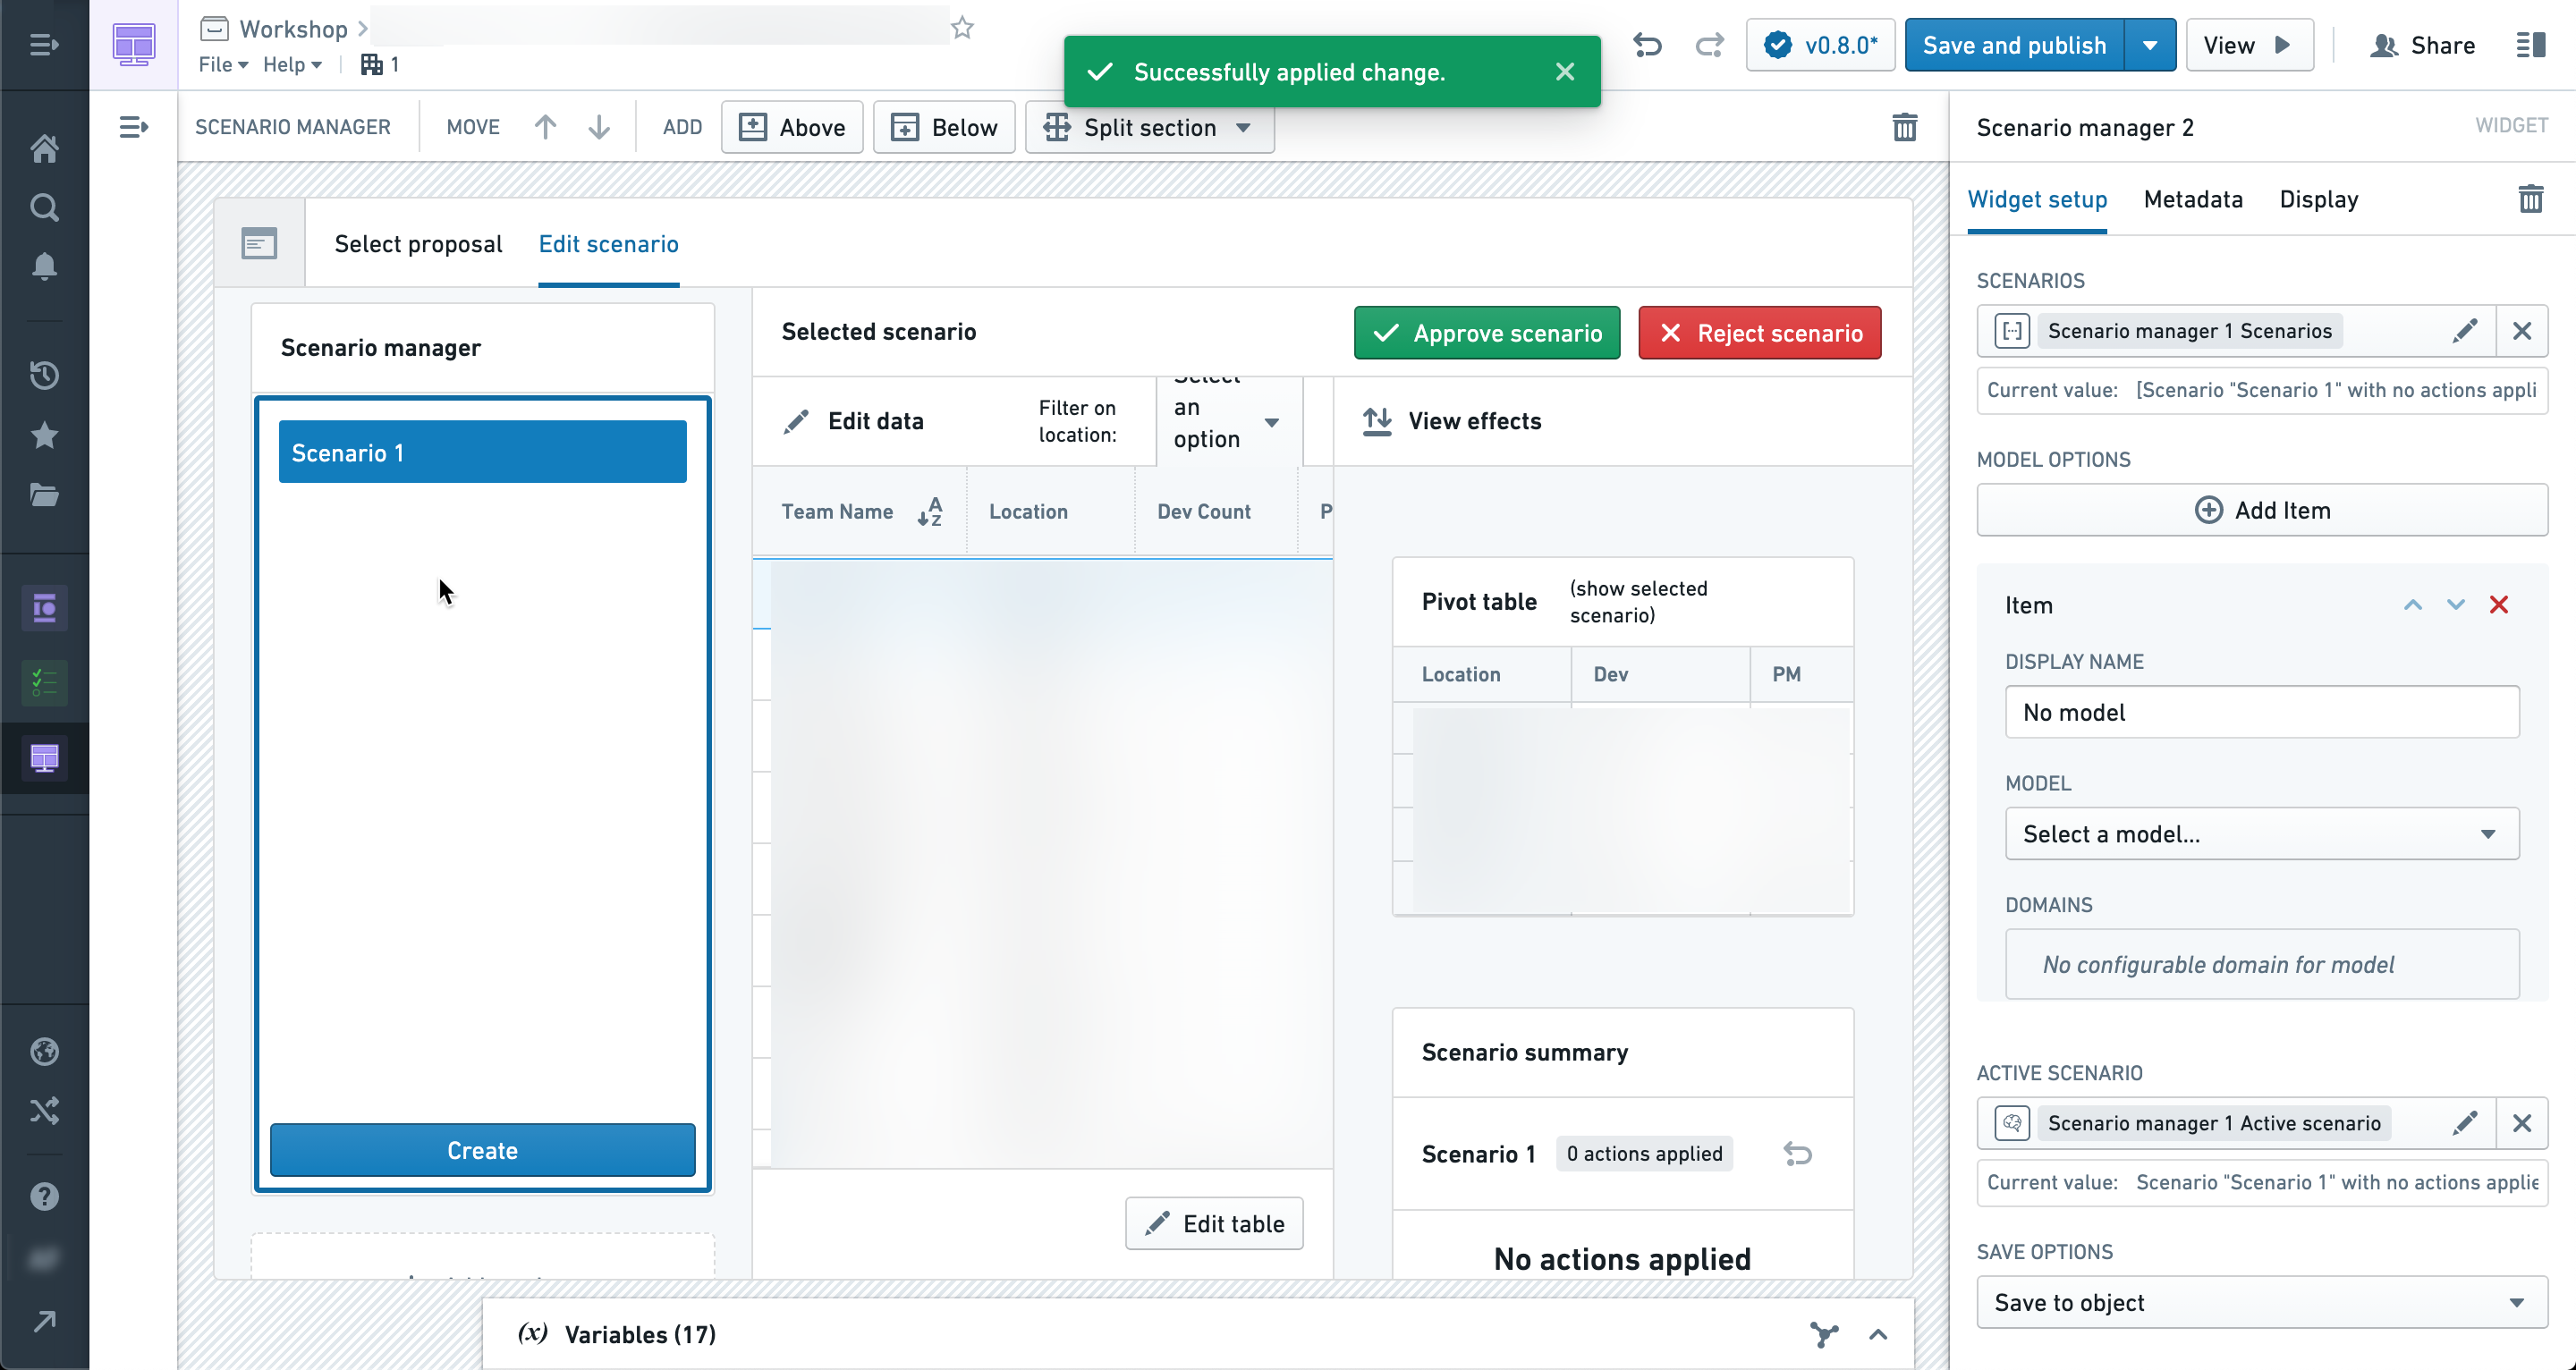The image size is (2576, 1370).
Task: Click the View effects icon
Action: coord(1375,421)
